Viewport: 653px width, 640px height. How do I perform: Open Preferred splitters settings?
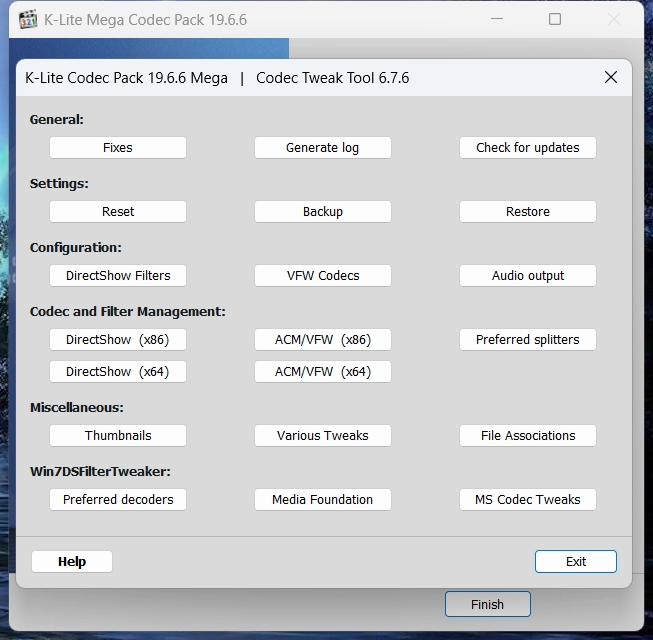(x=528, y=340)
